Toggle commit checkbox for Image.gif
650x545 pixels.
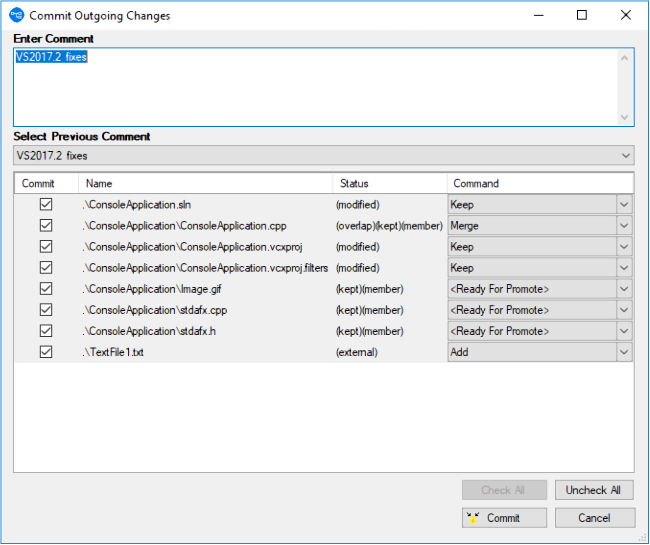coord(45,289)
